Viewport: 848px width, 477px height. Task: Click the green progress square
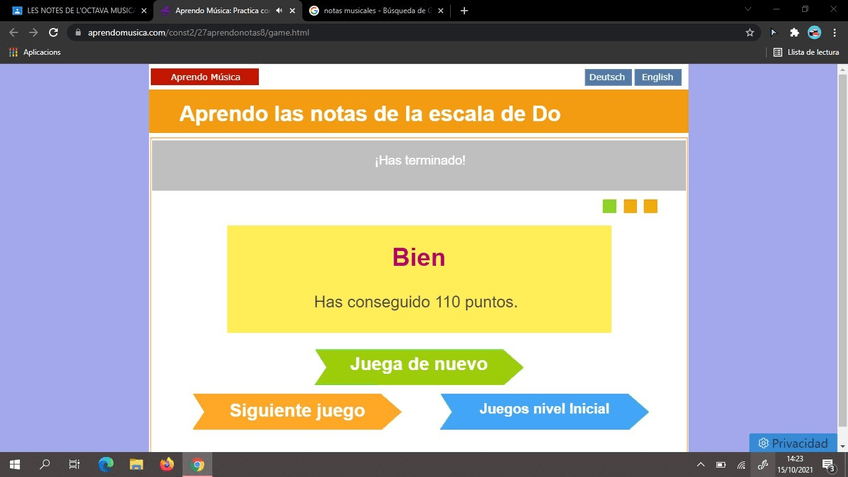[610, 206]
